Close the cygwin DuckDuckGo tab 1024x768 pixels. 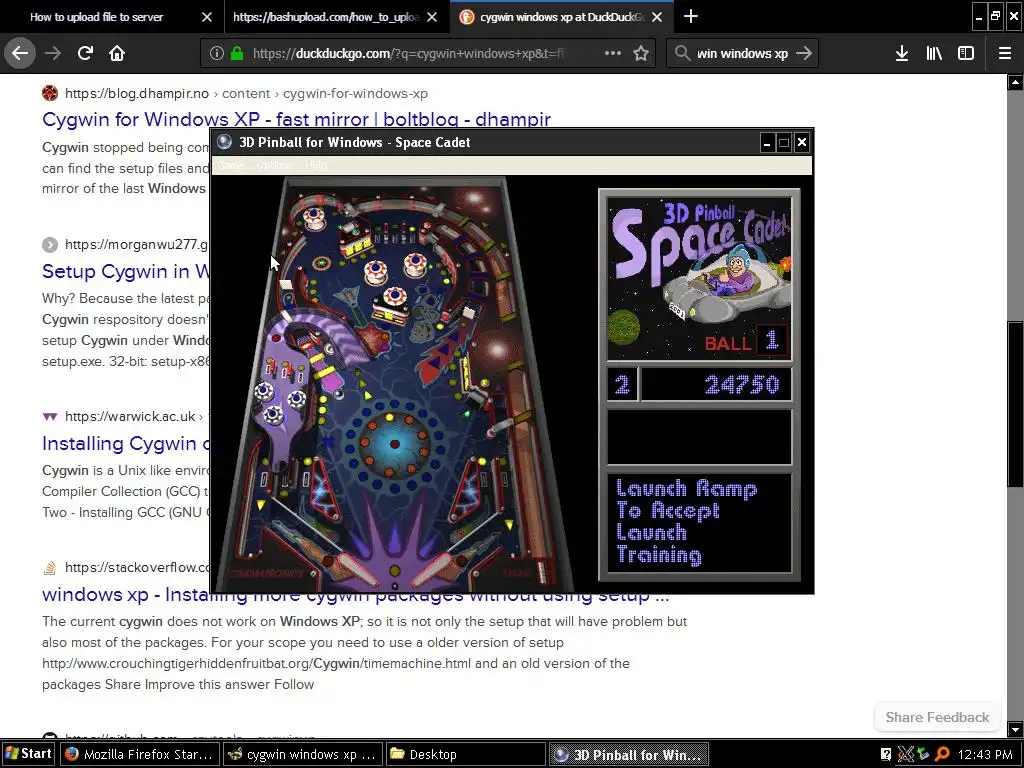coord(657,17)
